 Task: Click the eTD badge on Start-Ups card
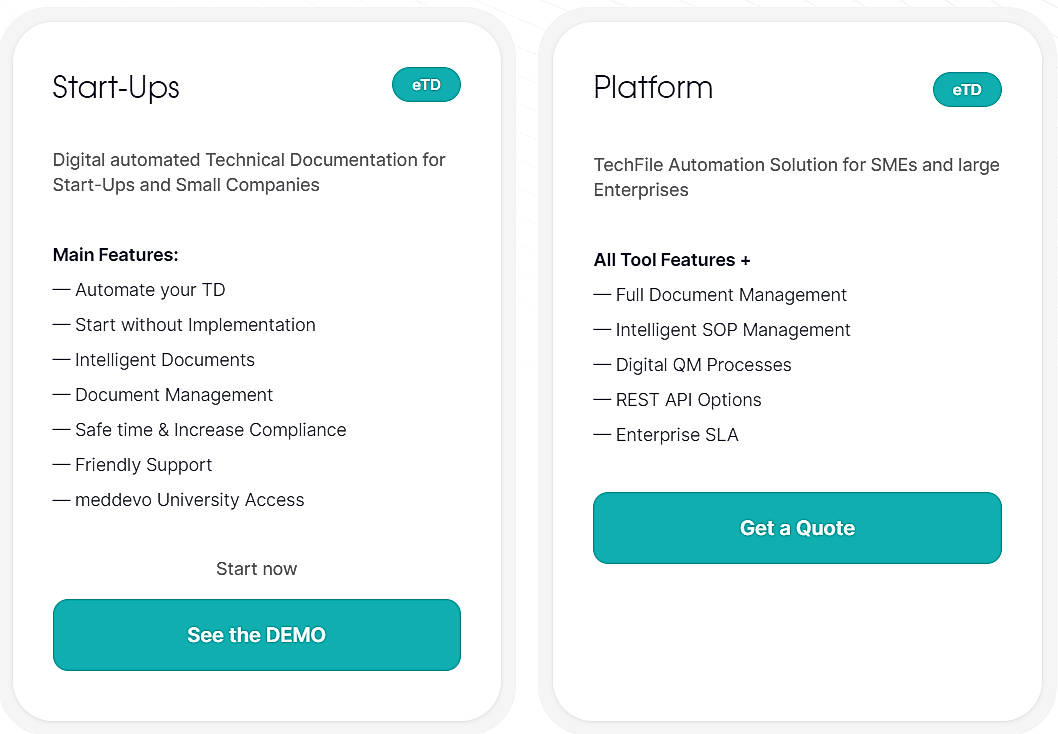pos(426,84)
